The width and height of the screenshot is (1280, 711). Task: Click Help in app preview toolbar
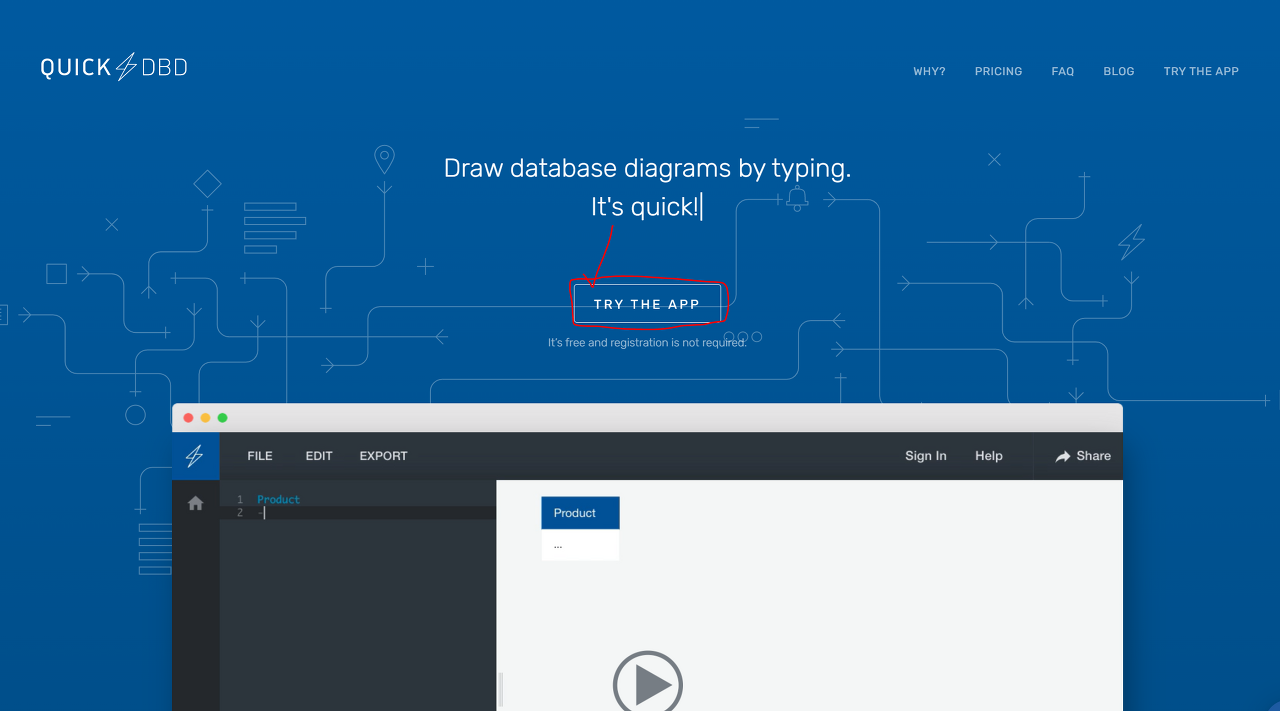click(989, 456)
